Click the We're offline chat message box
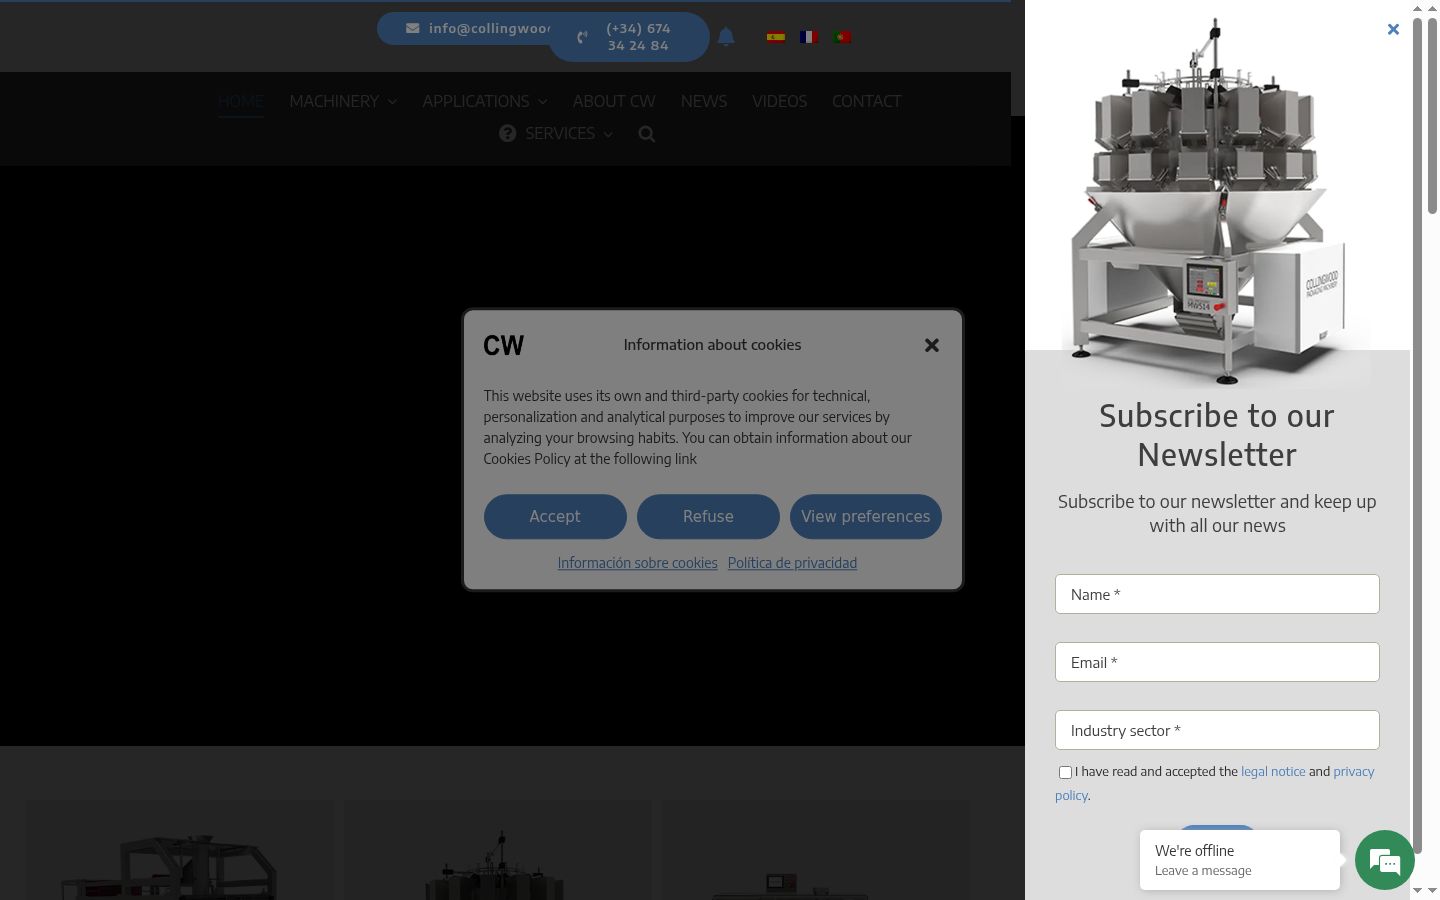The width and height of the screenshot is (1440, 900). [1240, 860]
